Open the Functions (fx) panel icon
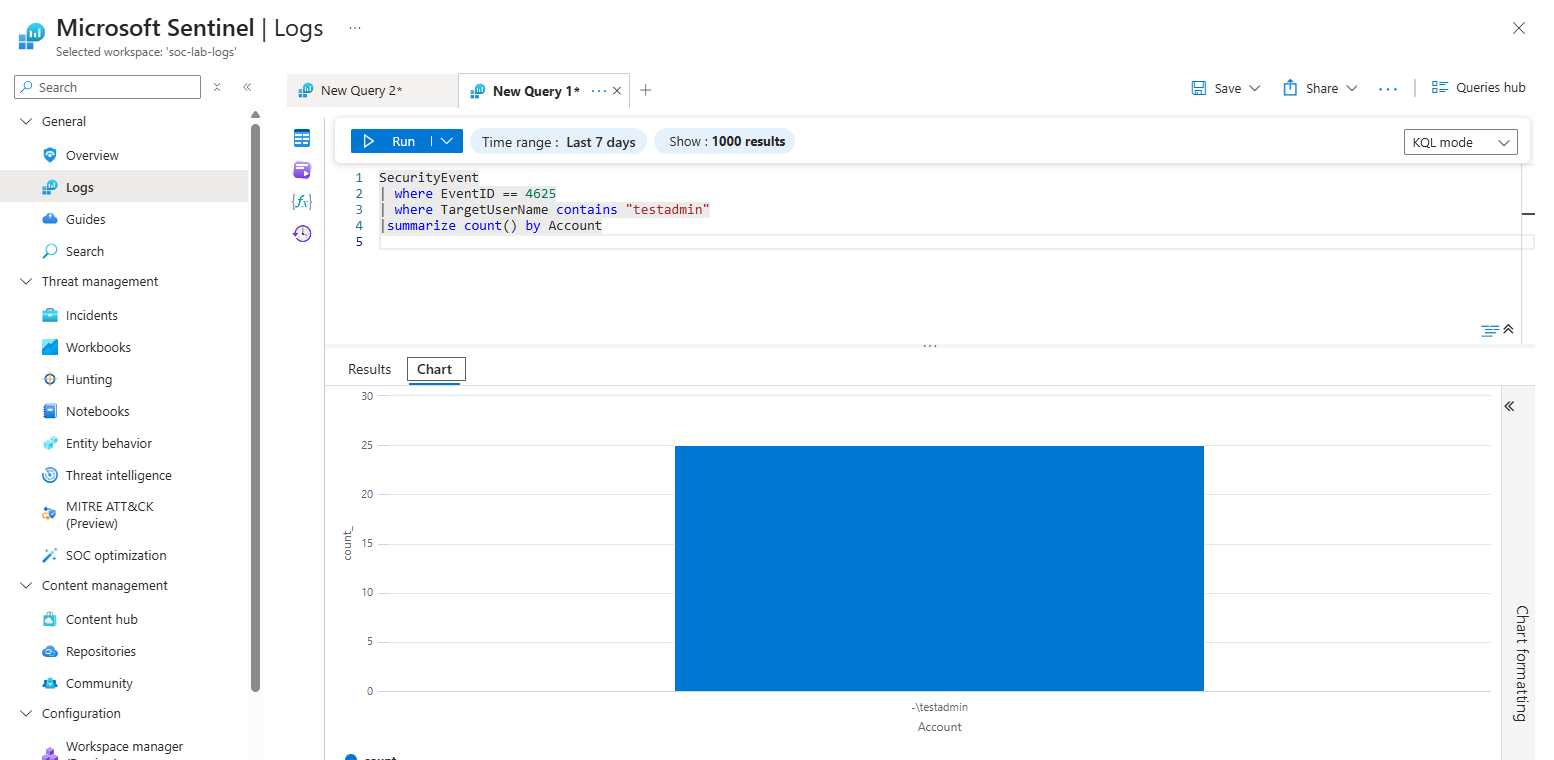 tap(302, 202)
